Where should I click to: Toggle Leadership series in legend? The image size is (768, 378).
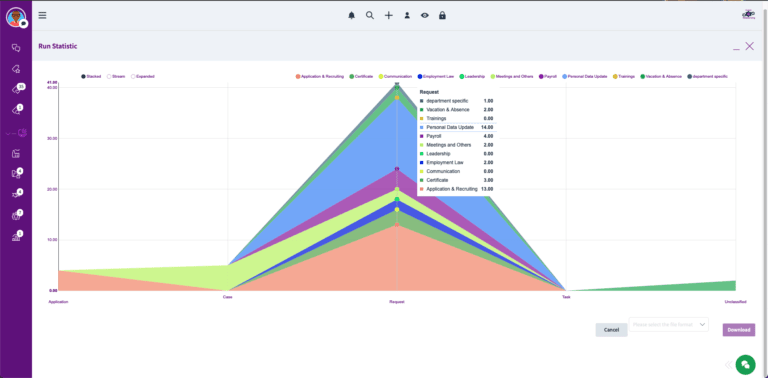click(x=472, y=76)
